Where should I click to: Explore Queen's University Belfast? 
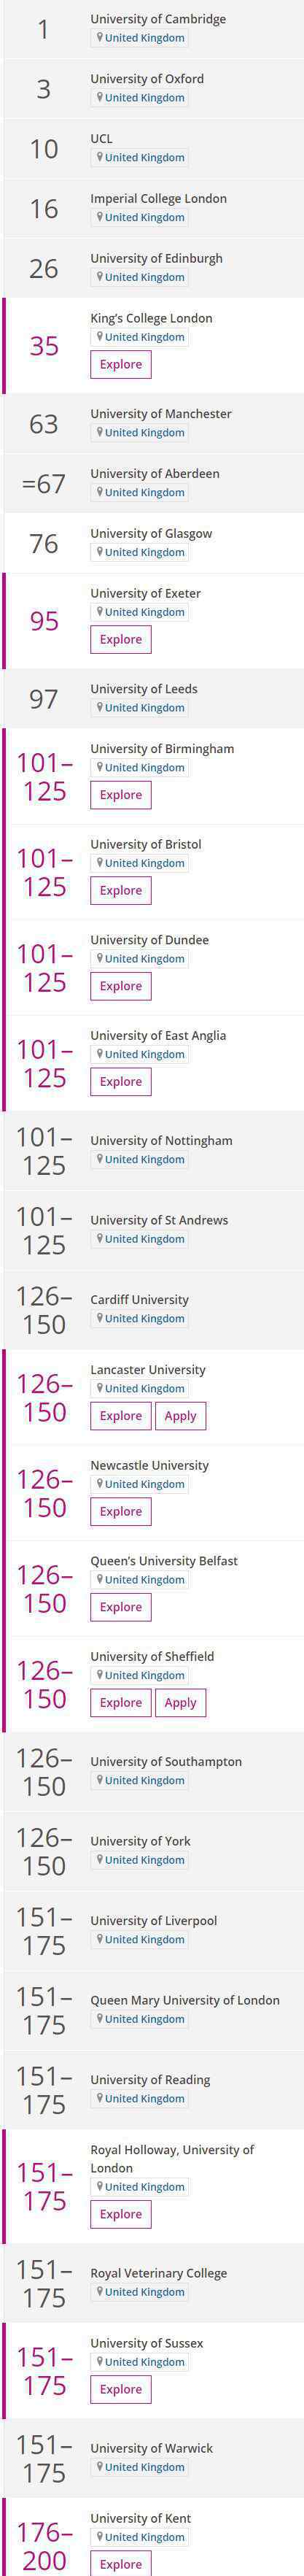click(x=121, y=1607)
